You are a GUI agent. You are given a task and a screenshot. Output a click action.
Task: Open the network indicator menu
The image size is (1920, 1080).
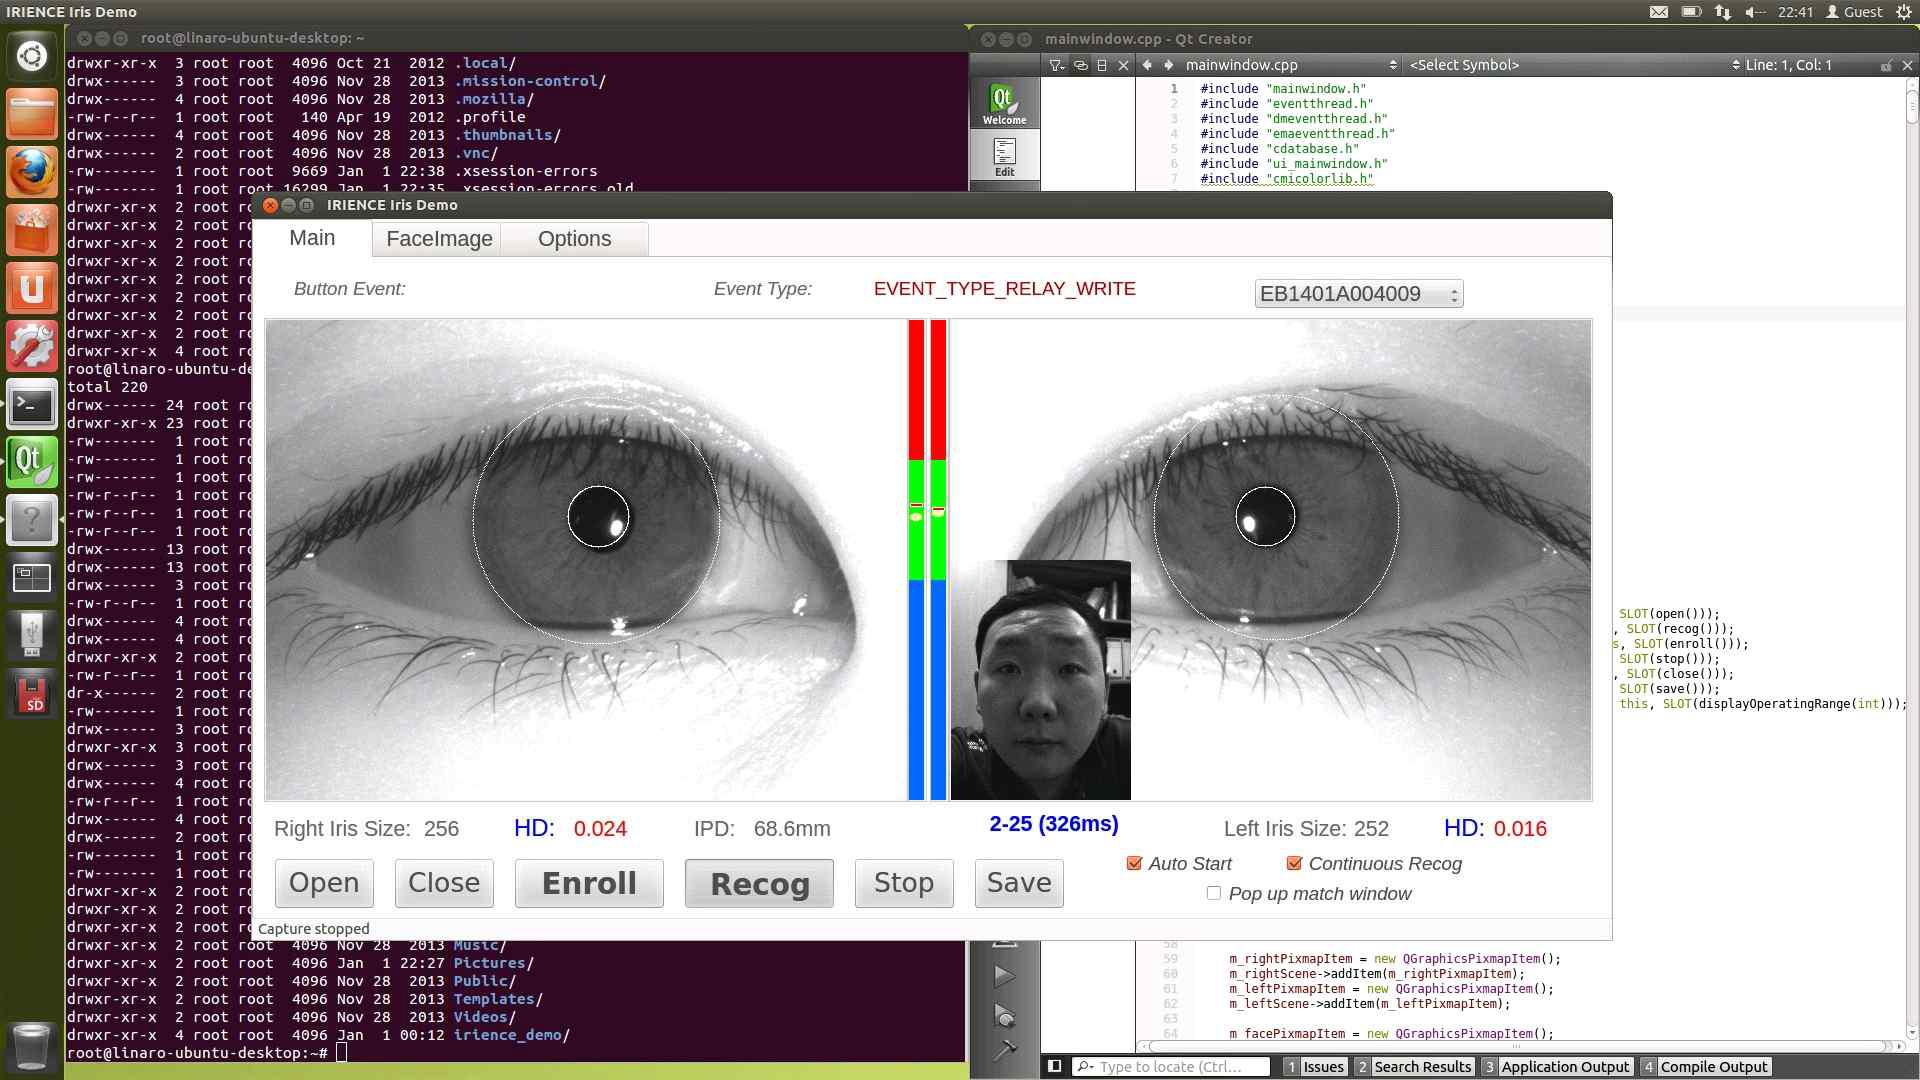tap(1722, 12)
